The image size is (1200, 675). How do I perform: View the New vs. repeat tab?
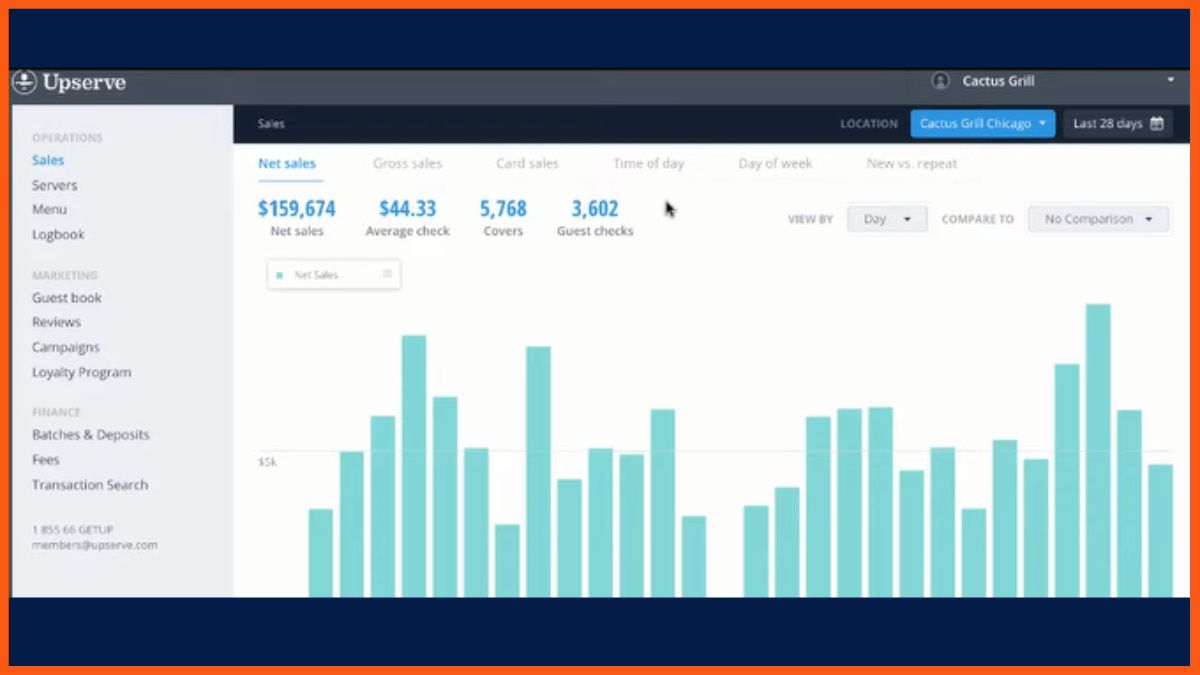pos(911,164)
